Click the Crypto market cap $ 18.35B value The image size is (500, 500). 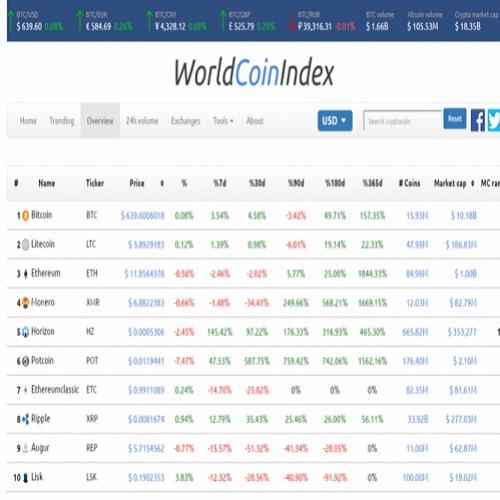click(468, 26)
